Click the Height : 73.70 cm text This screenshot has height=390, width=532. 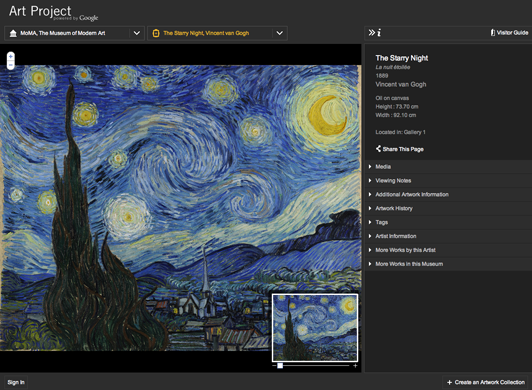click(397, 107)
